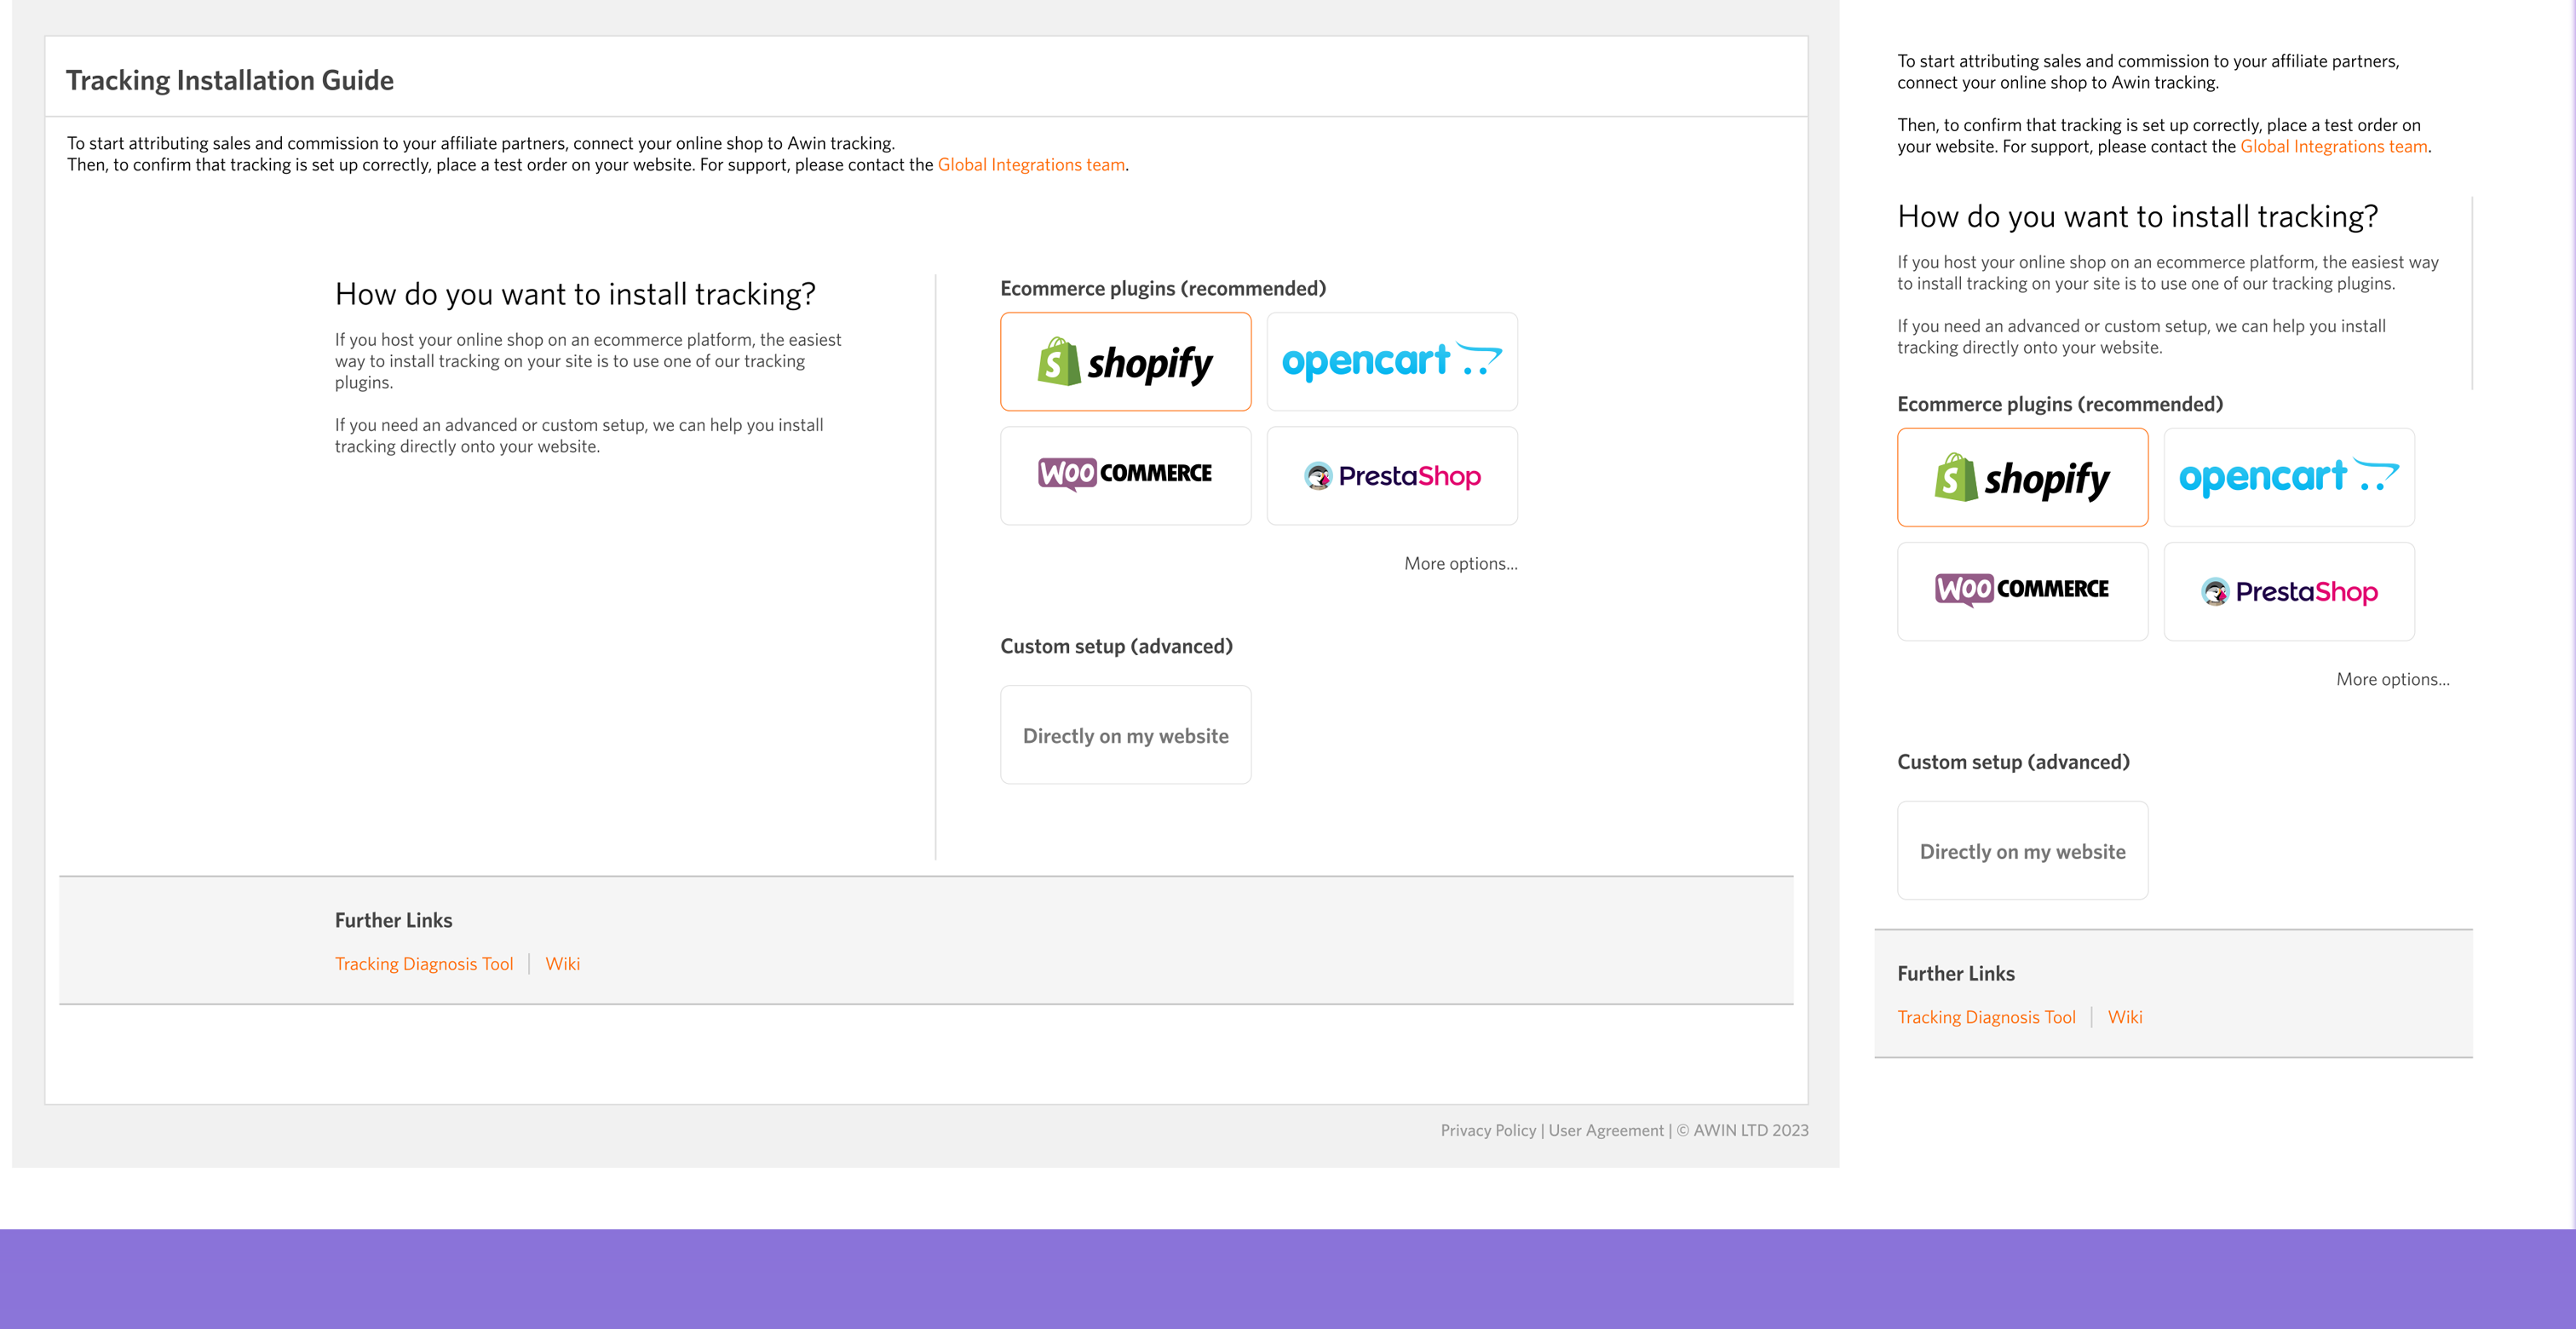Open Wiki link in mobile Further Links
This screenshot has height=1329, width=2576.
pos(2125,1016)
